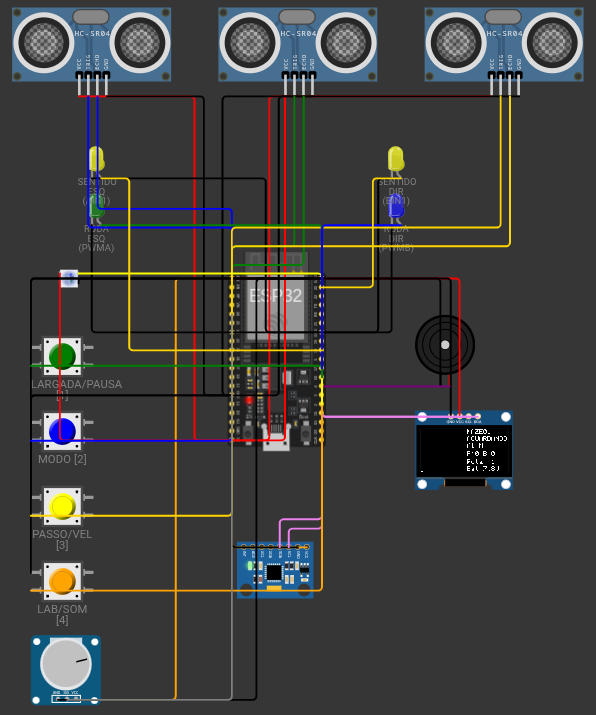Select the OLED display module
Screen dimensions: 596x715
(x=464, y=450)
